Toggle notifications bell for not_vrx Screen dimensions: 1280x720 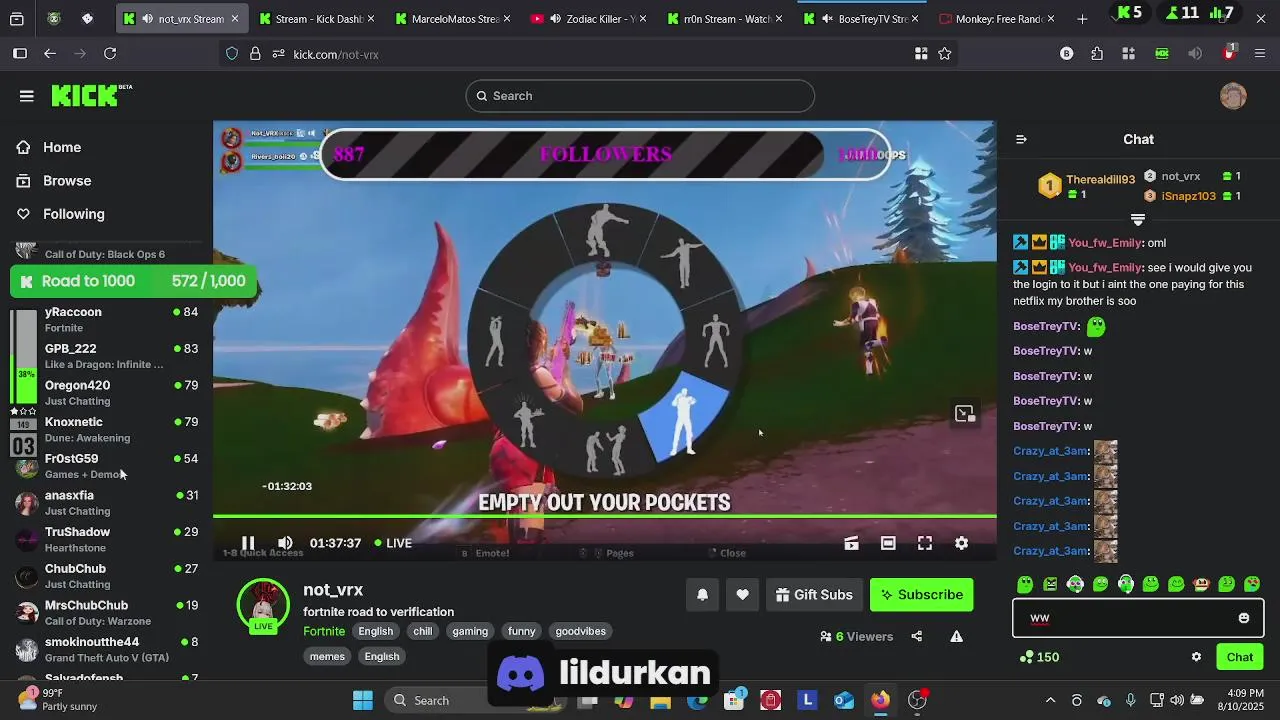(x=702, y=595)
